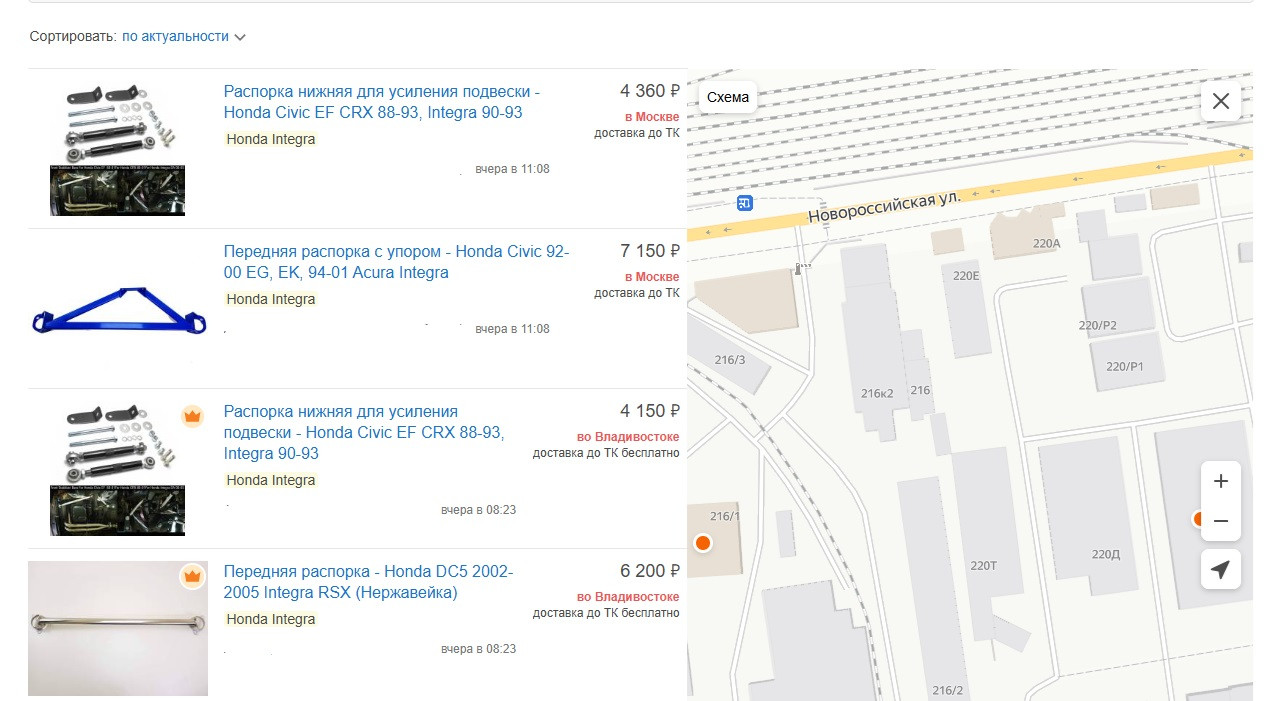Click thumbnail of 4 150 ₽ lower strut kit
The width and height of the screenshot is (1268, 701).
(x=118, y=468)
